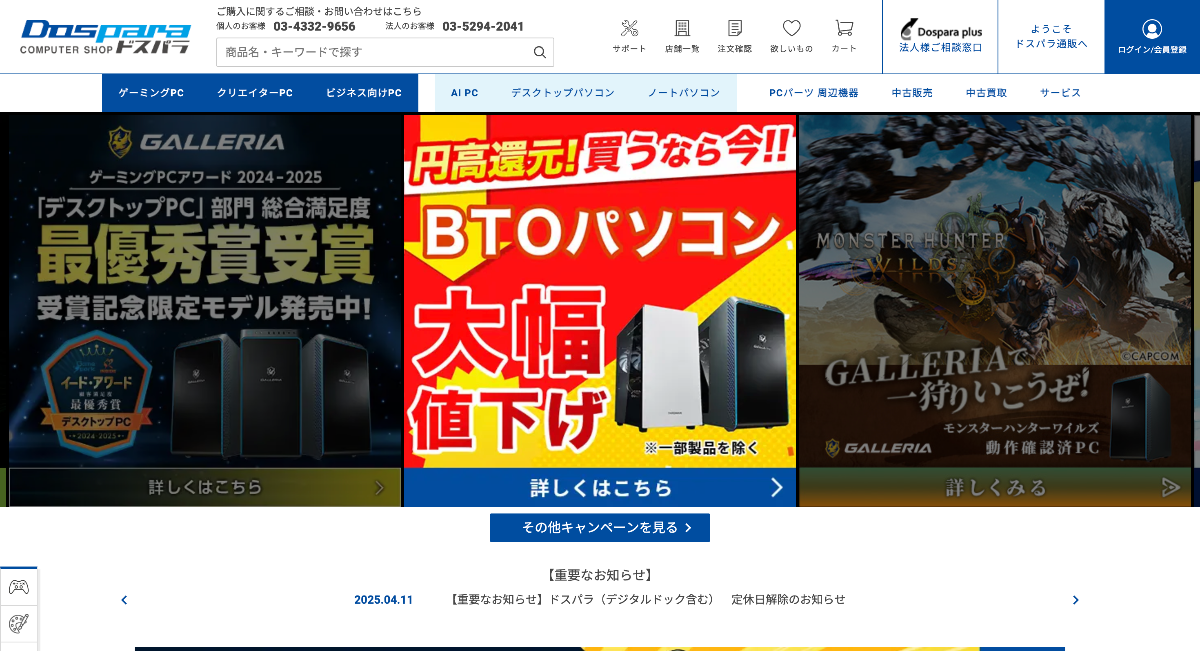This screenshot has height=651, width=1200.
Task: Click the 【重要なお知らせ】 heading
Action: 600,575
